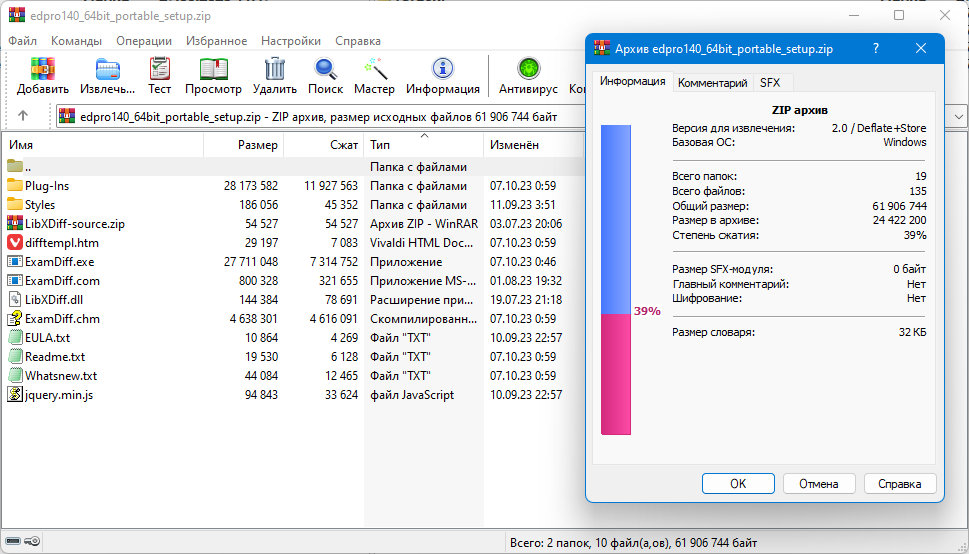Click the Удалить trash can icon
The image size is (969, 554).
point(274,69)
